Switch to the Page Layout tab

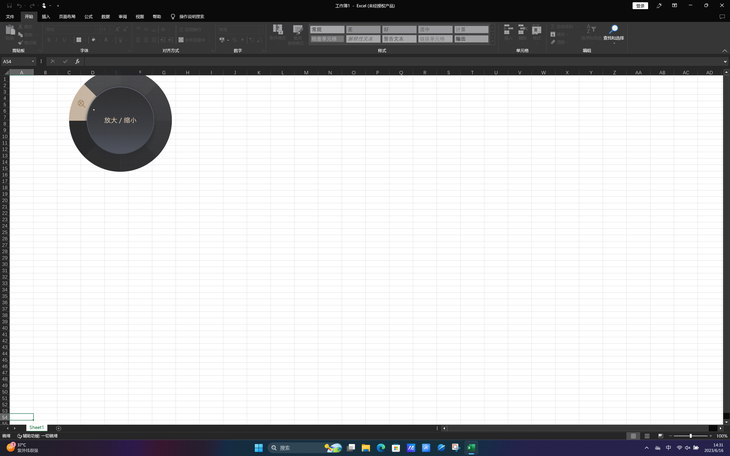67,17
